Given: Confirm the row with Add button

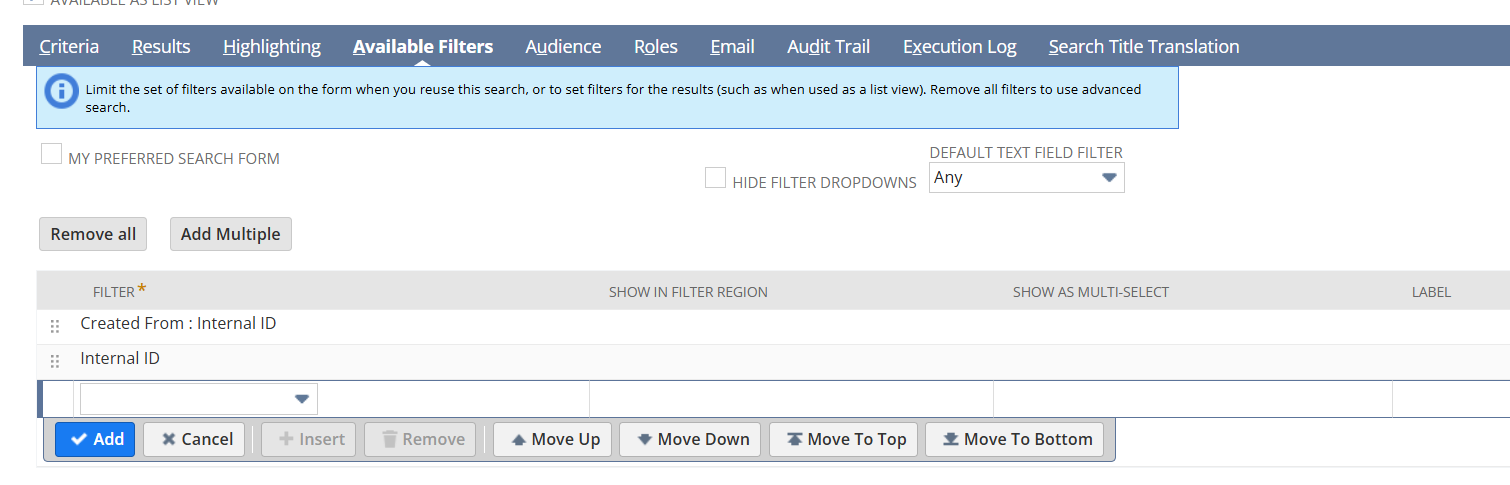Looking at the screenshot, I should coord(95,439).
